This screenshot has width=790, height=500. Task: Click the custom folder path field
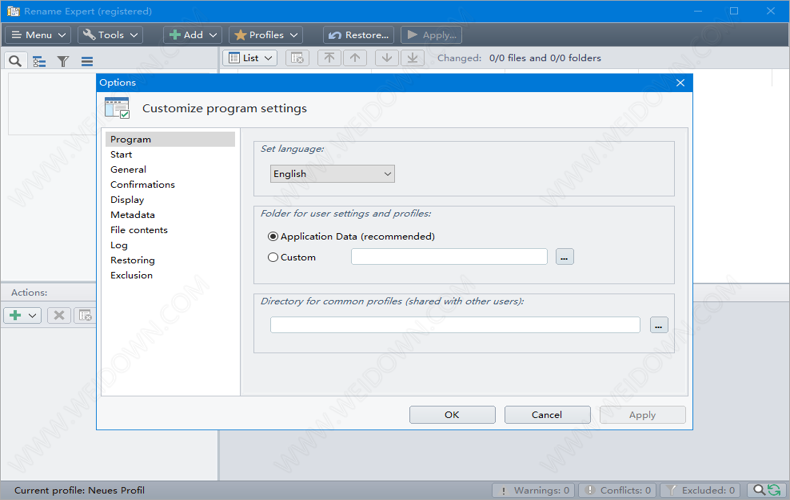449,257
